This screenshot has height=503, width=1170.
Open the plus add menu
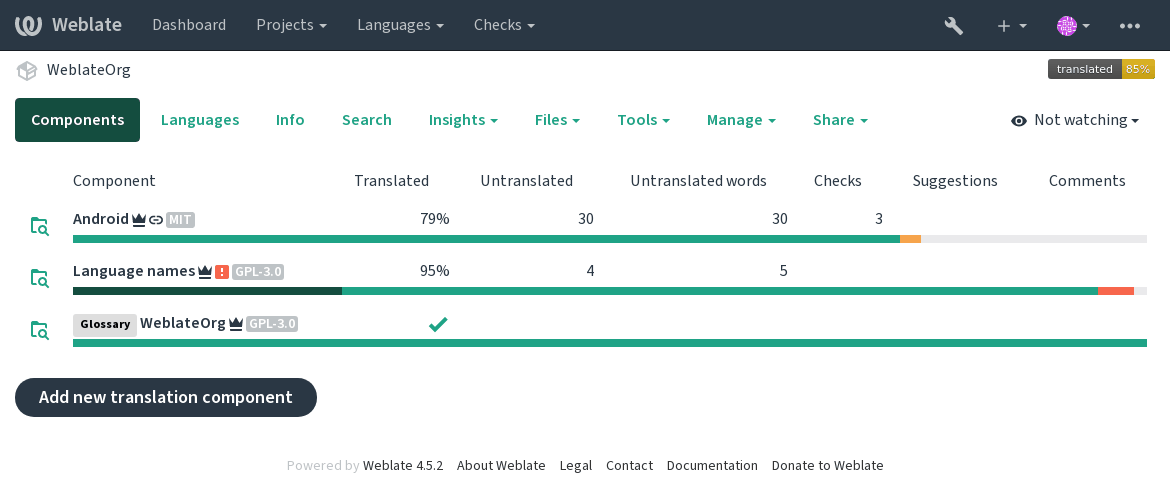(x=1012, y=25)
